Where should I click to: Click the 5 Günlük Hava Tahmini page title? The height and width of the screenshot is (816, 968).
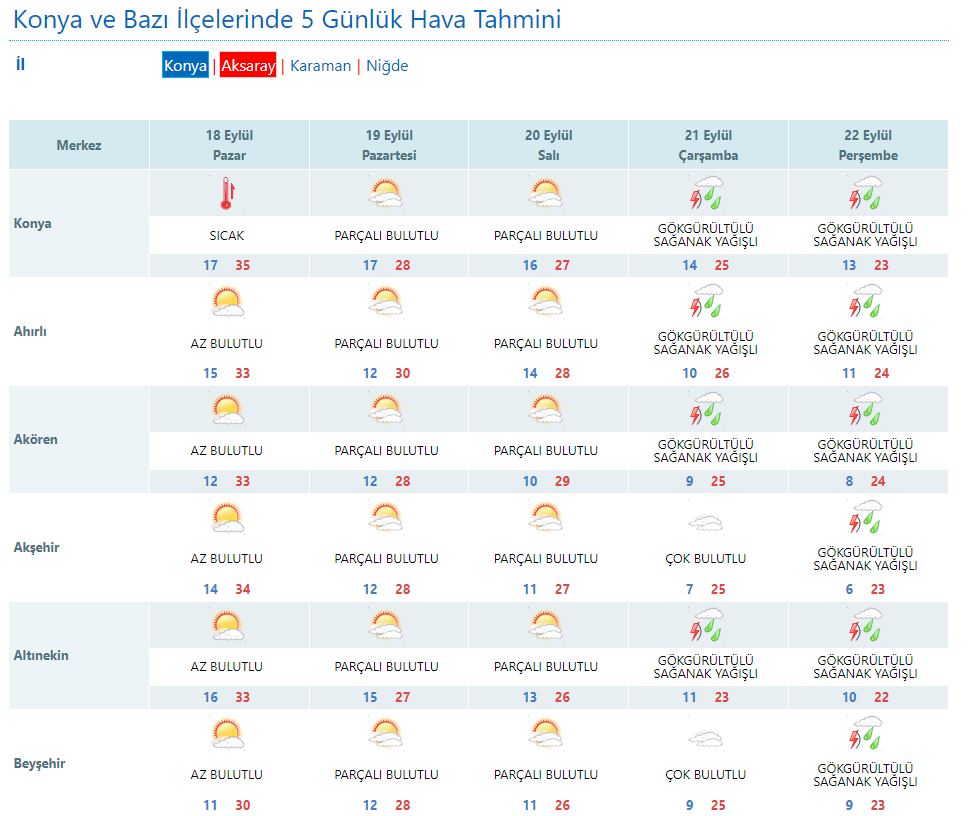287,19
